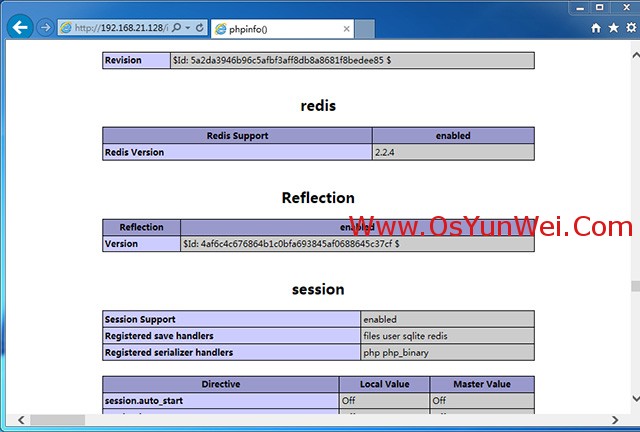Click the Revision label cell
This screenshot has height=432, width=640.
pyautogui.click(x=136, y=60)
